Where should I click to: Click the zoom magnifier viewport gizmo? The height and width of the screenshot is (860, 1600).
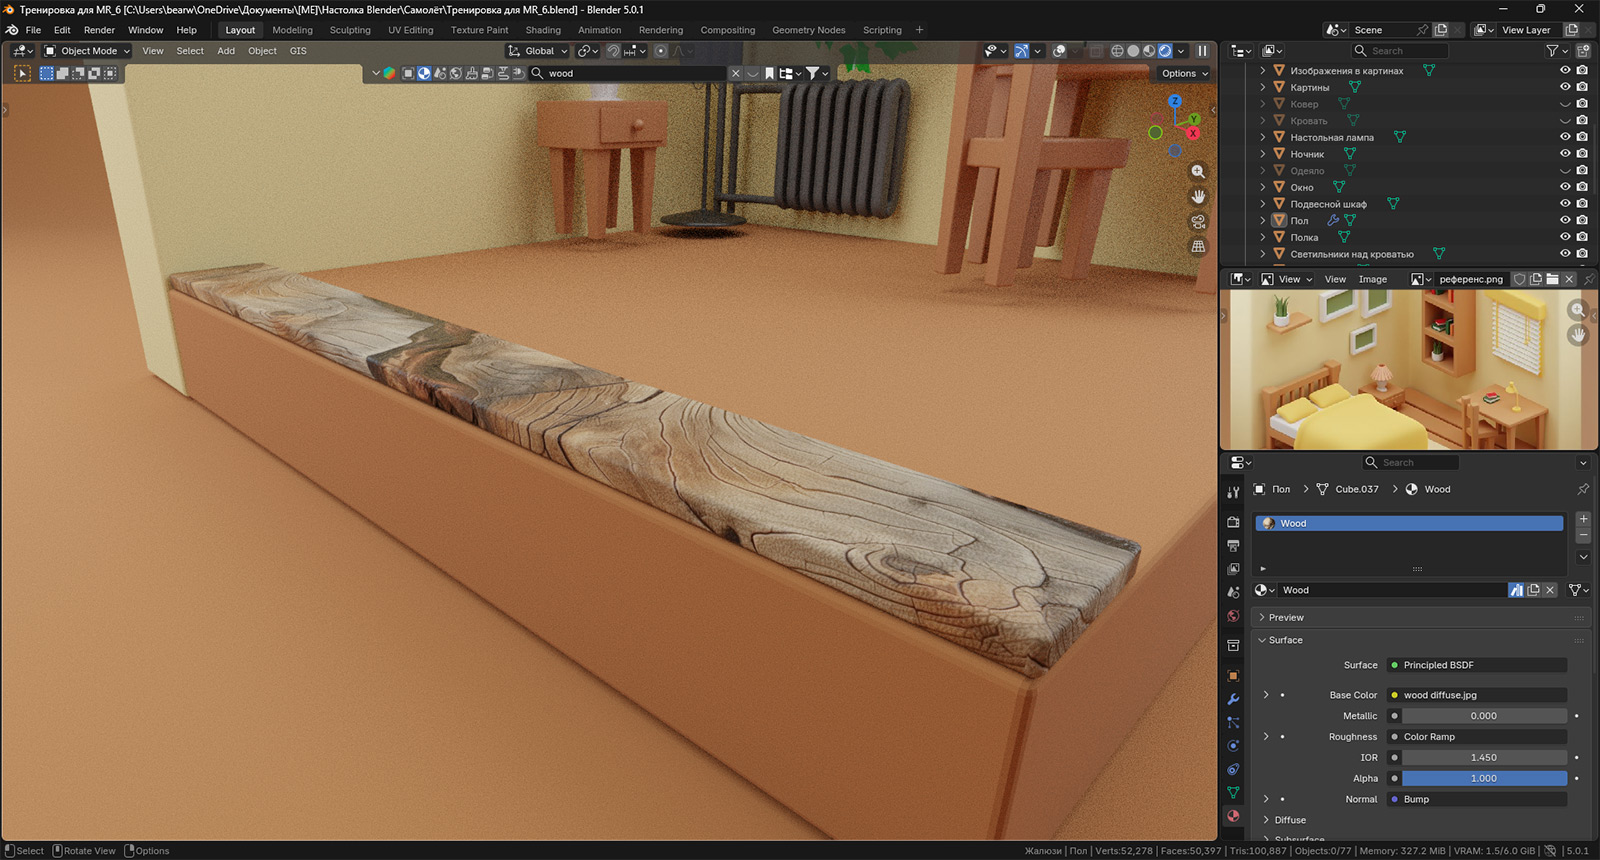[x=1198, y=172]
